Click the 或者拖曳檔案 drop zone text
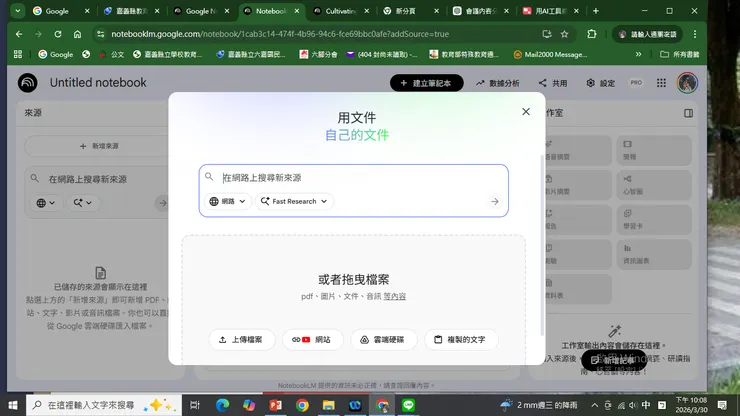Screen dimensions: 740x416 (x=353, y=280)
